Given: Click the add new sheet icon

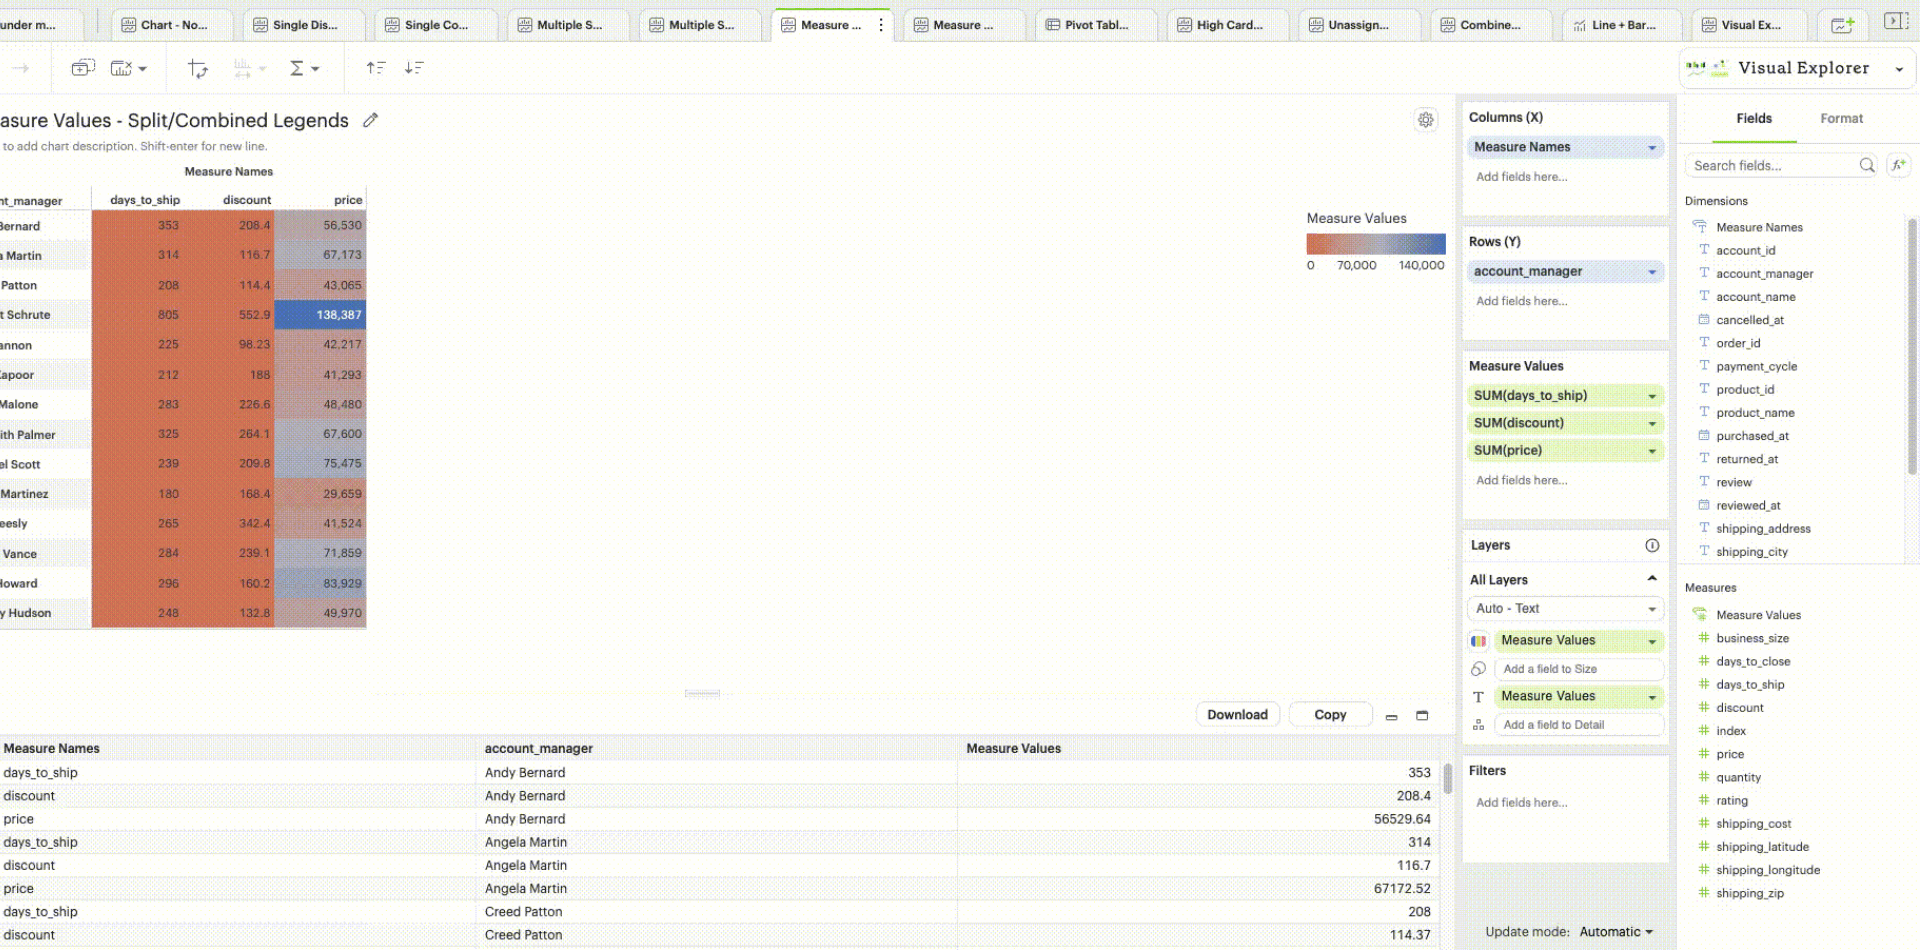Looking at the screenshot, I should (x=1841, y=25).
